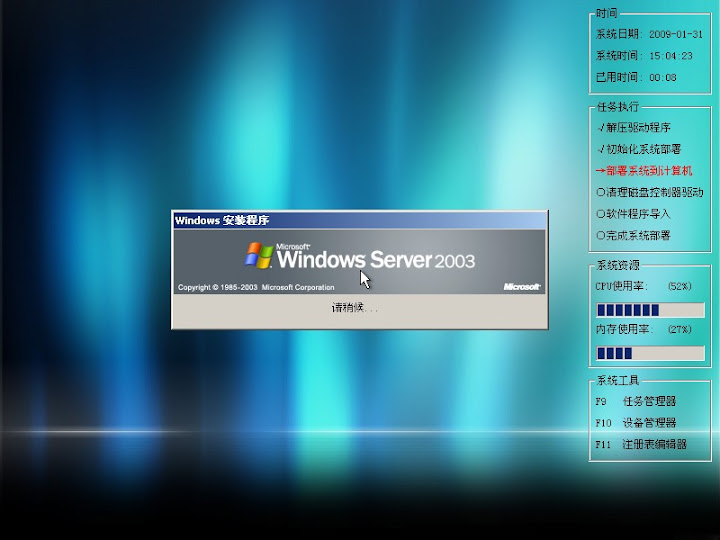Click the '内存使用率: (27%)' label
This screenshot has height=540, width=720.
[643, 329]
